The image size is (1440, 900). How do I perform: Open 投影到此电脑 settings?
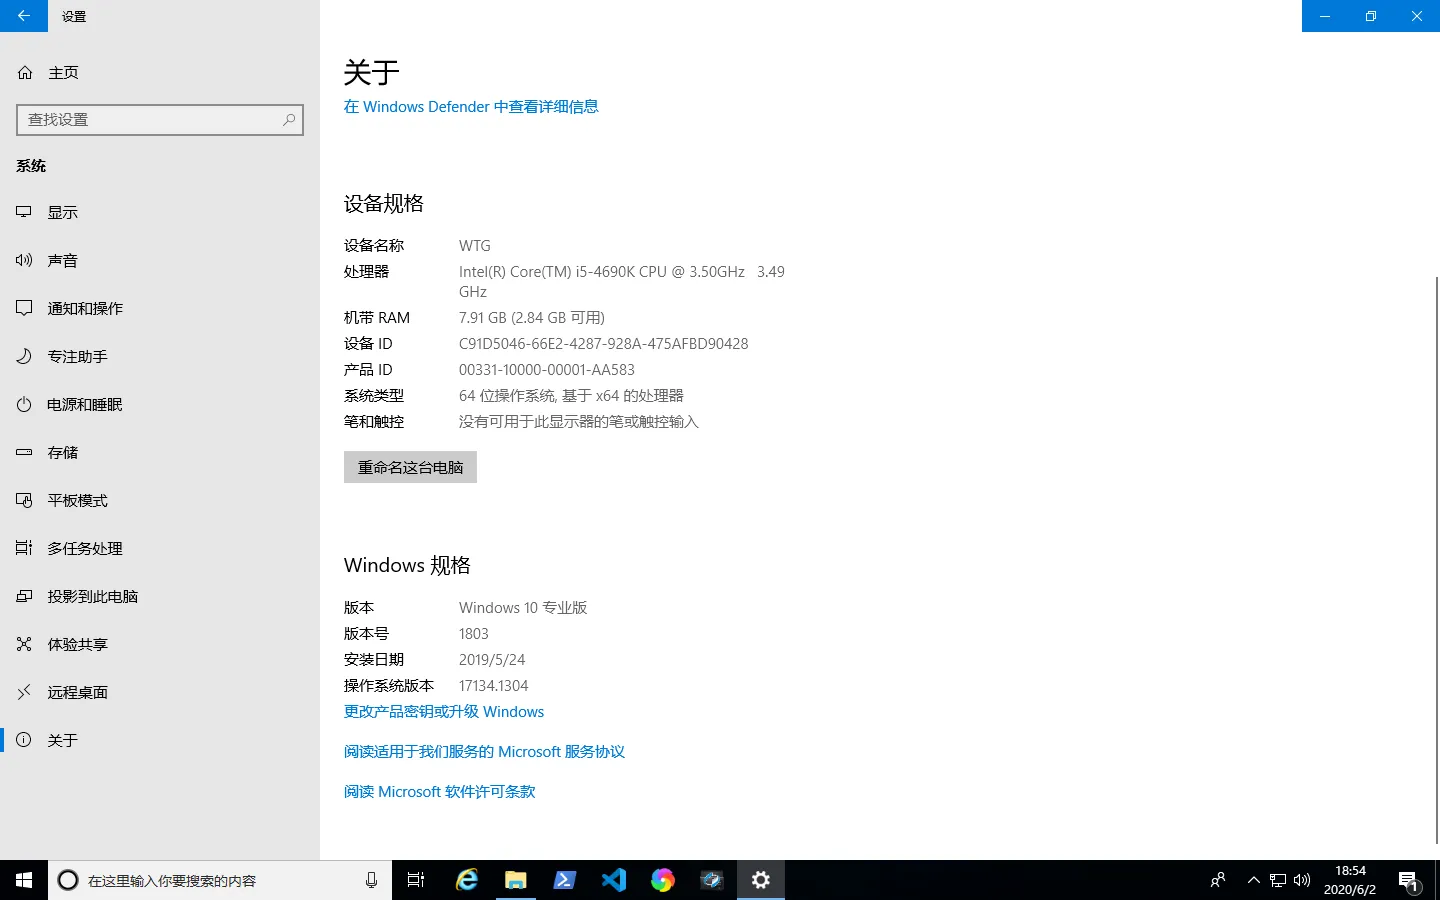click(x=160, y=596)
